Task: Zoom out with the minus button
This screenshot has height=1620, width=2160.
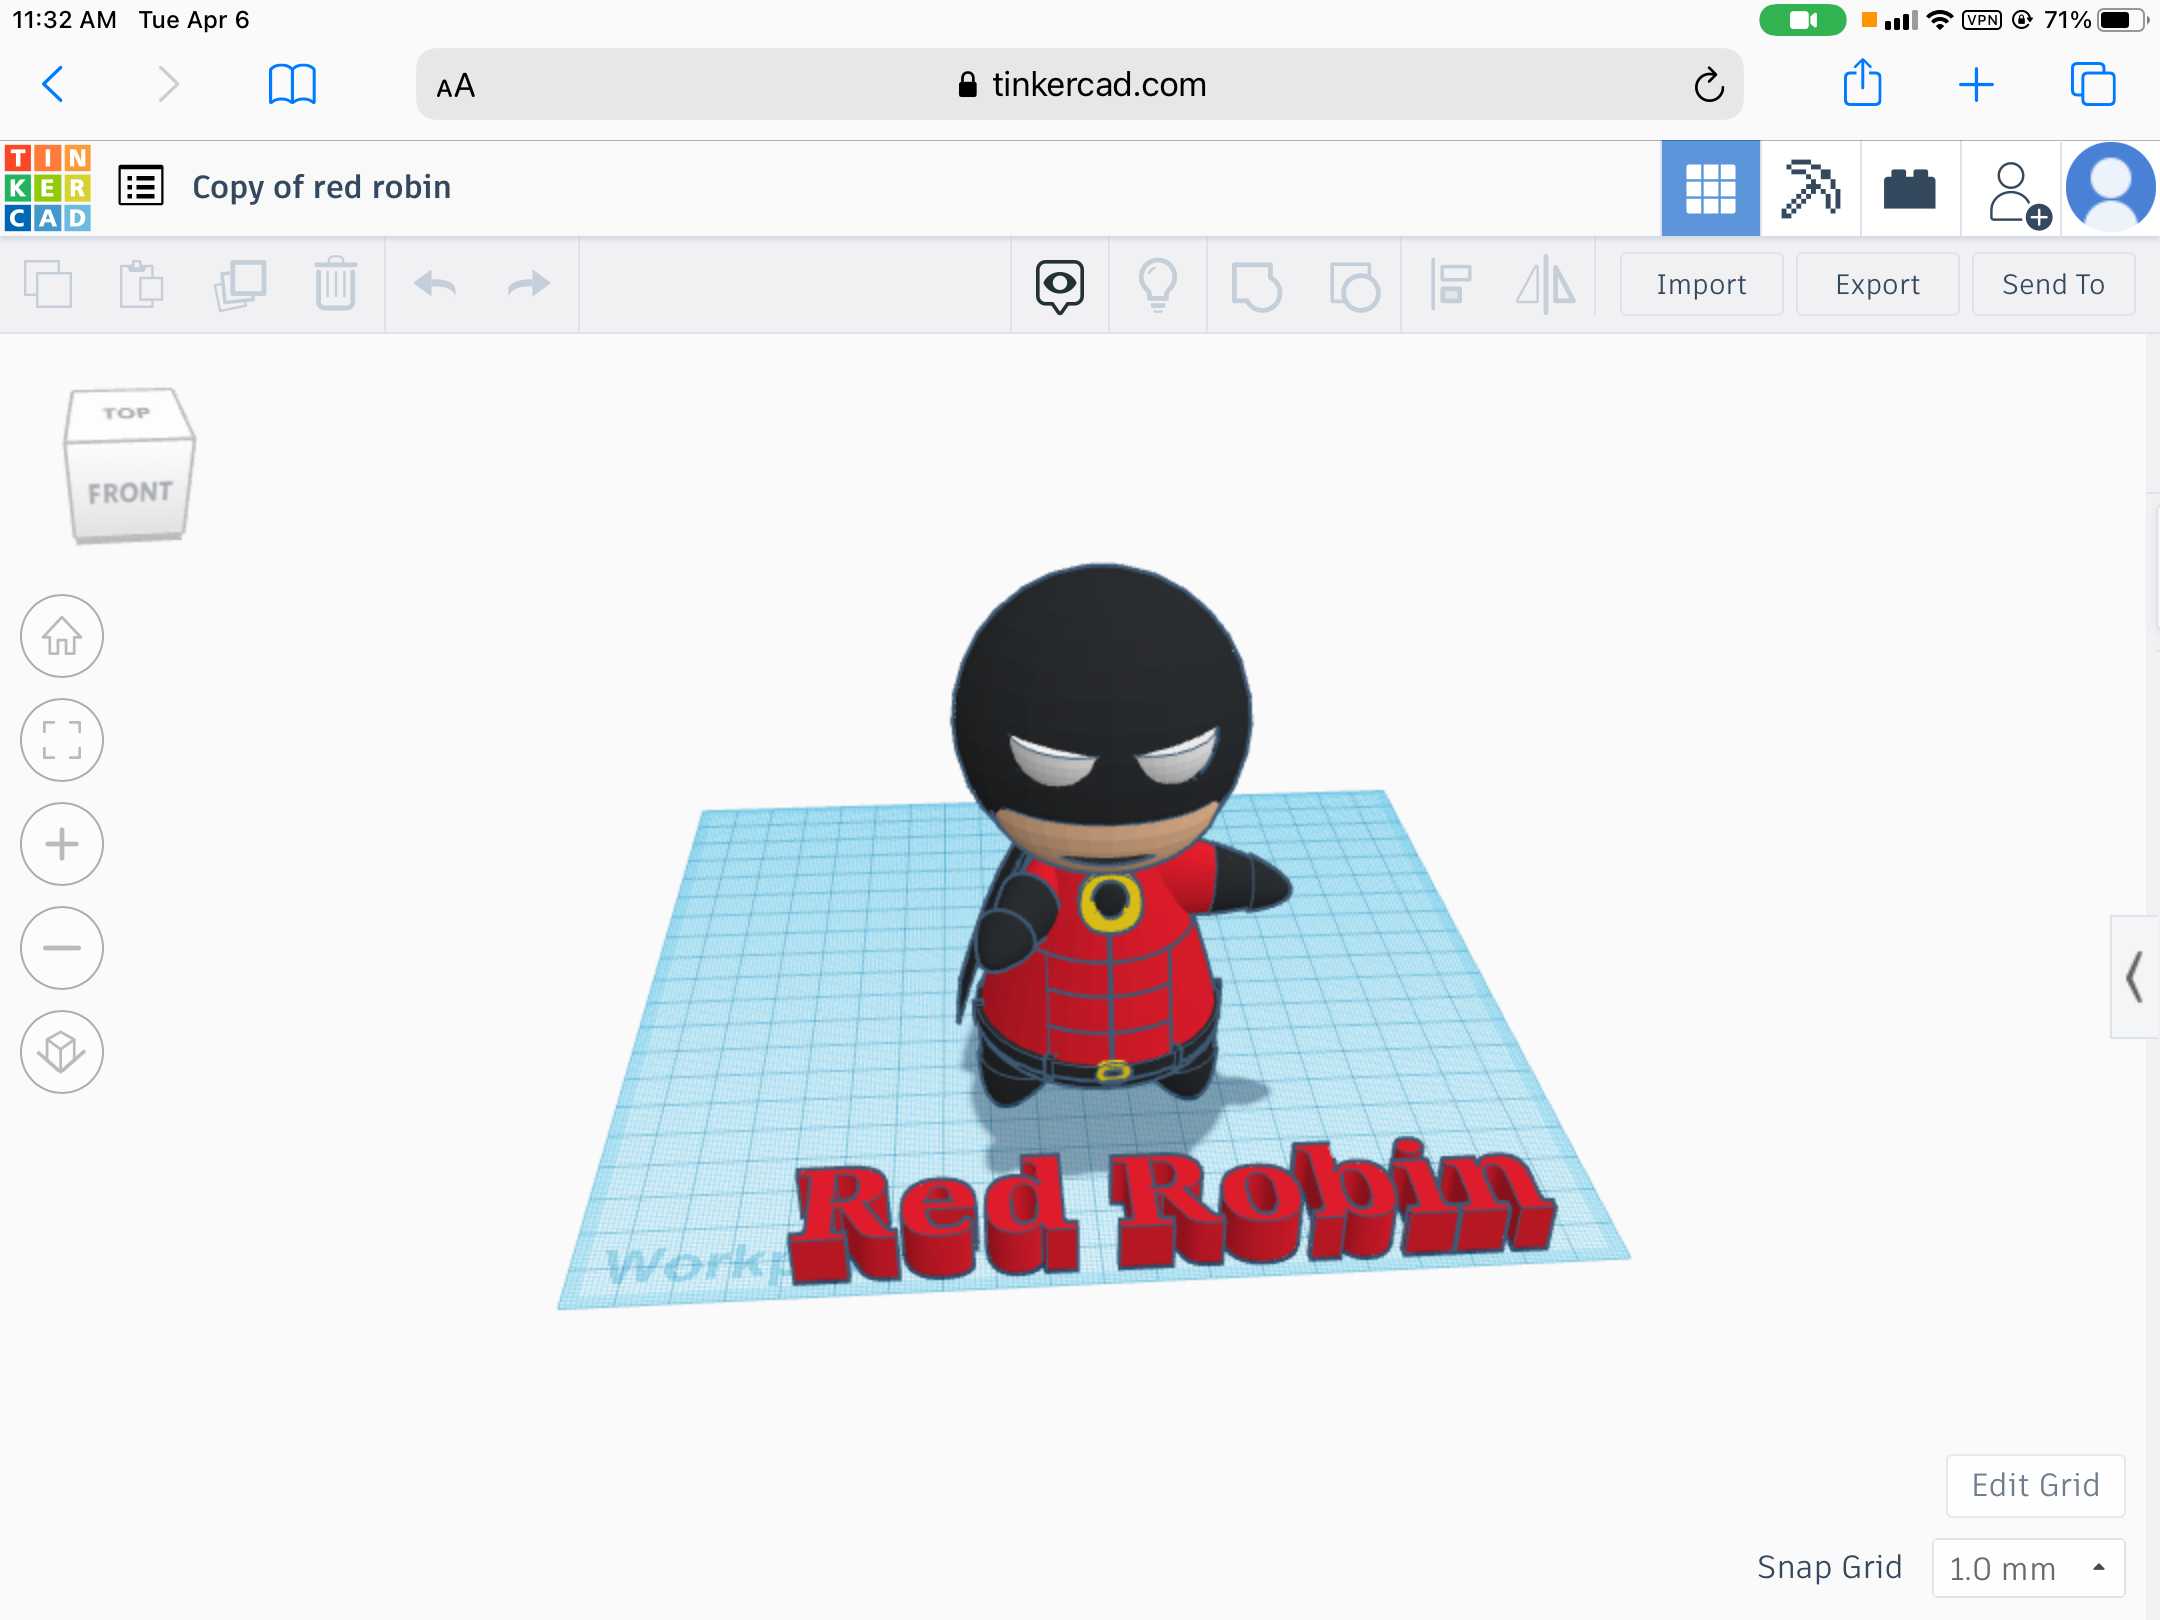Action: point(62,948)
